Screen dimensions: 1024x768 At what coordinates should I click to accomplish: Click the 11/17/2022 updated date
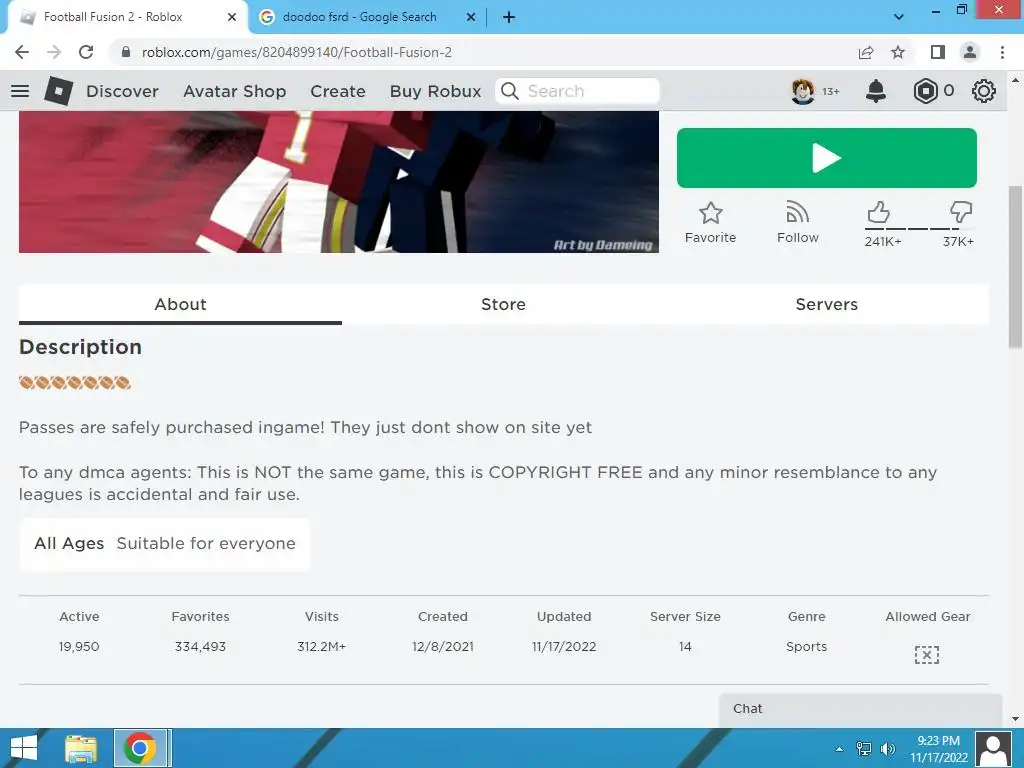(564, 647)
